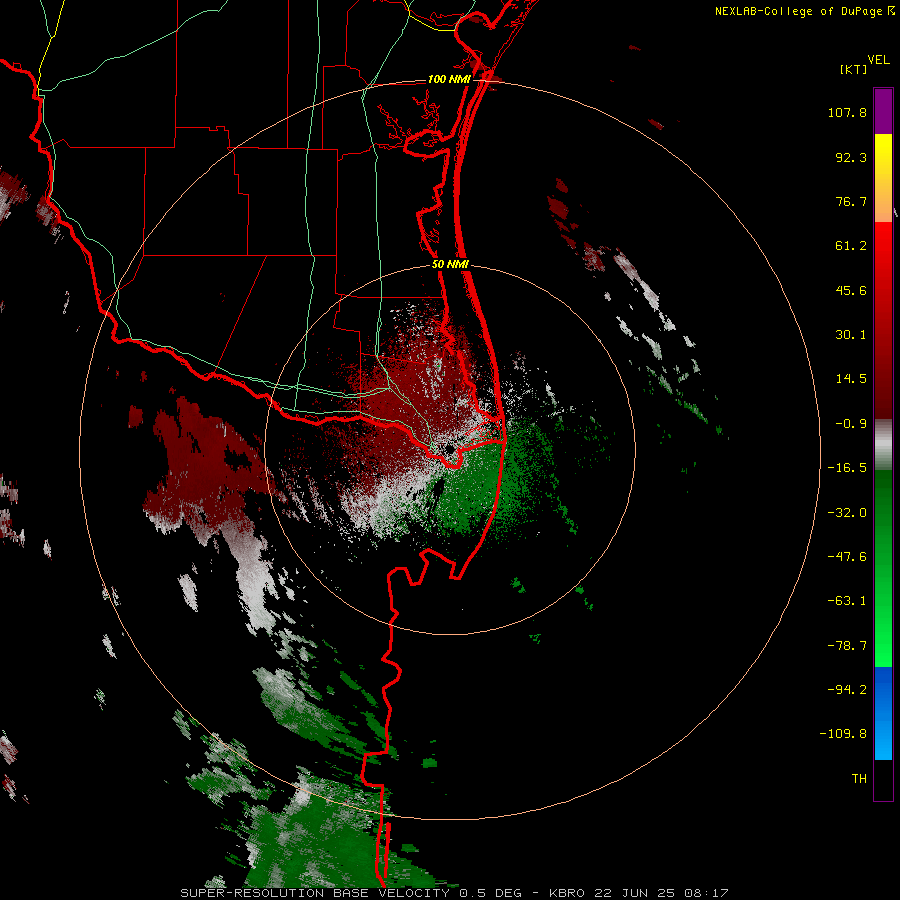Pick the yellow segment of velocity color bar
Viewport: 900px width, 900px height.
click(x=883, y=155)
